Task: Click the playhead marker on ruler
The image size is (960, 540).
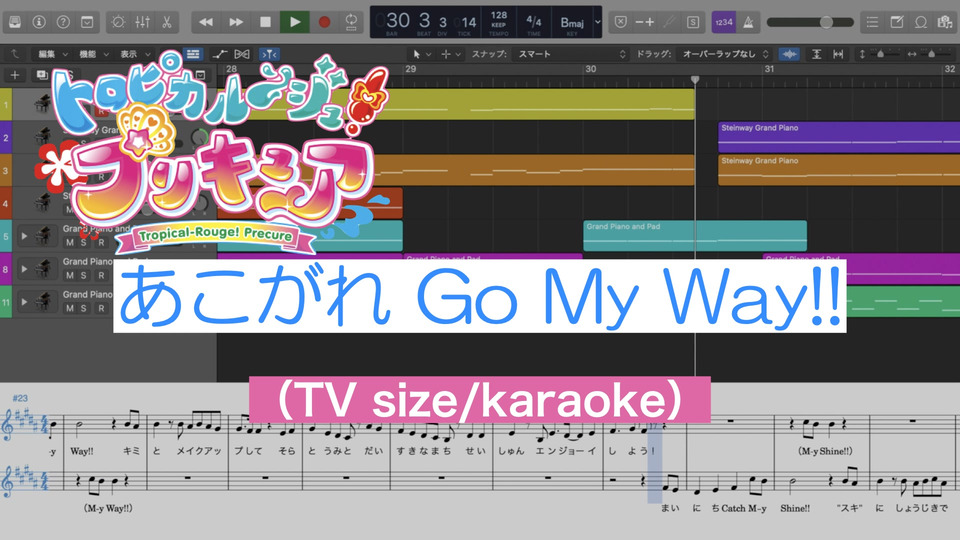Action: [695, 80]
